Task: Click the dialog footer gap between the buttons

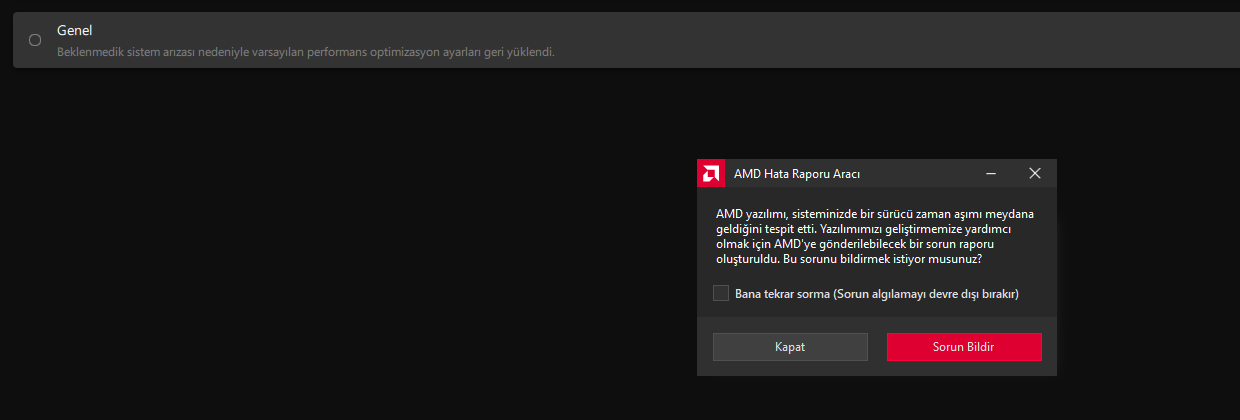Action: point(877,347)
